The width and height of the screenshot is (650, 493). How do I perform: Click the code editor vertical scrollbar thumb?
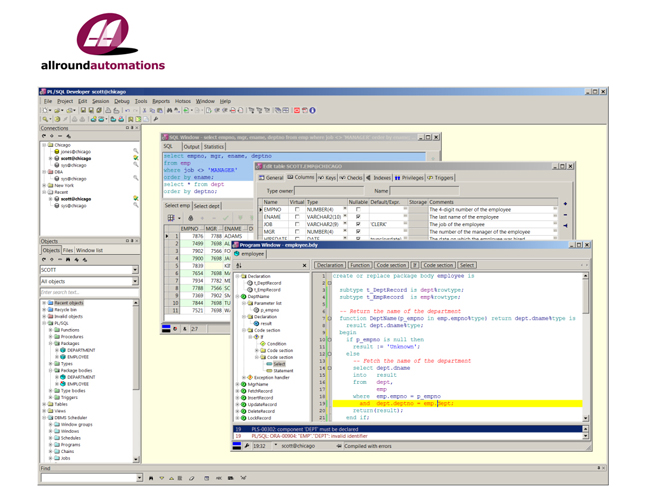pyautogui.click(x=585, y=296)
